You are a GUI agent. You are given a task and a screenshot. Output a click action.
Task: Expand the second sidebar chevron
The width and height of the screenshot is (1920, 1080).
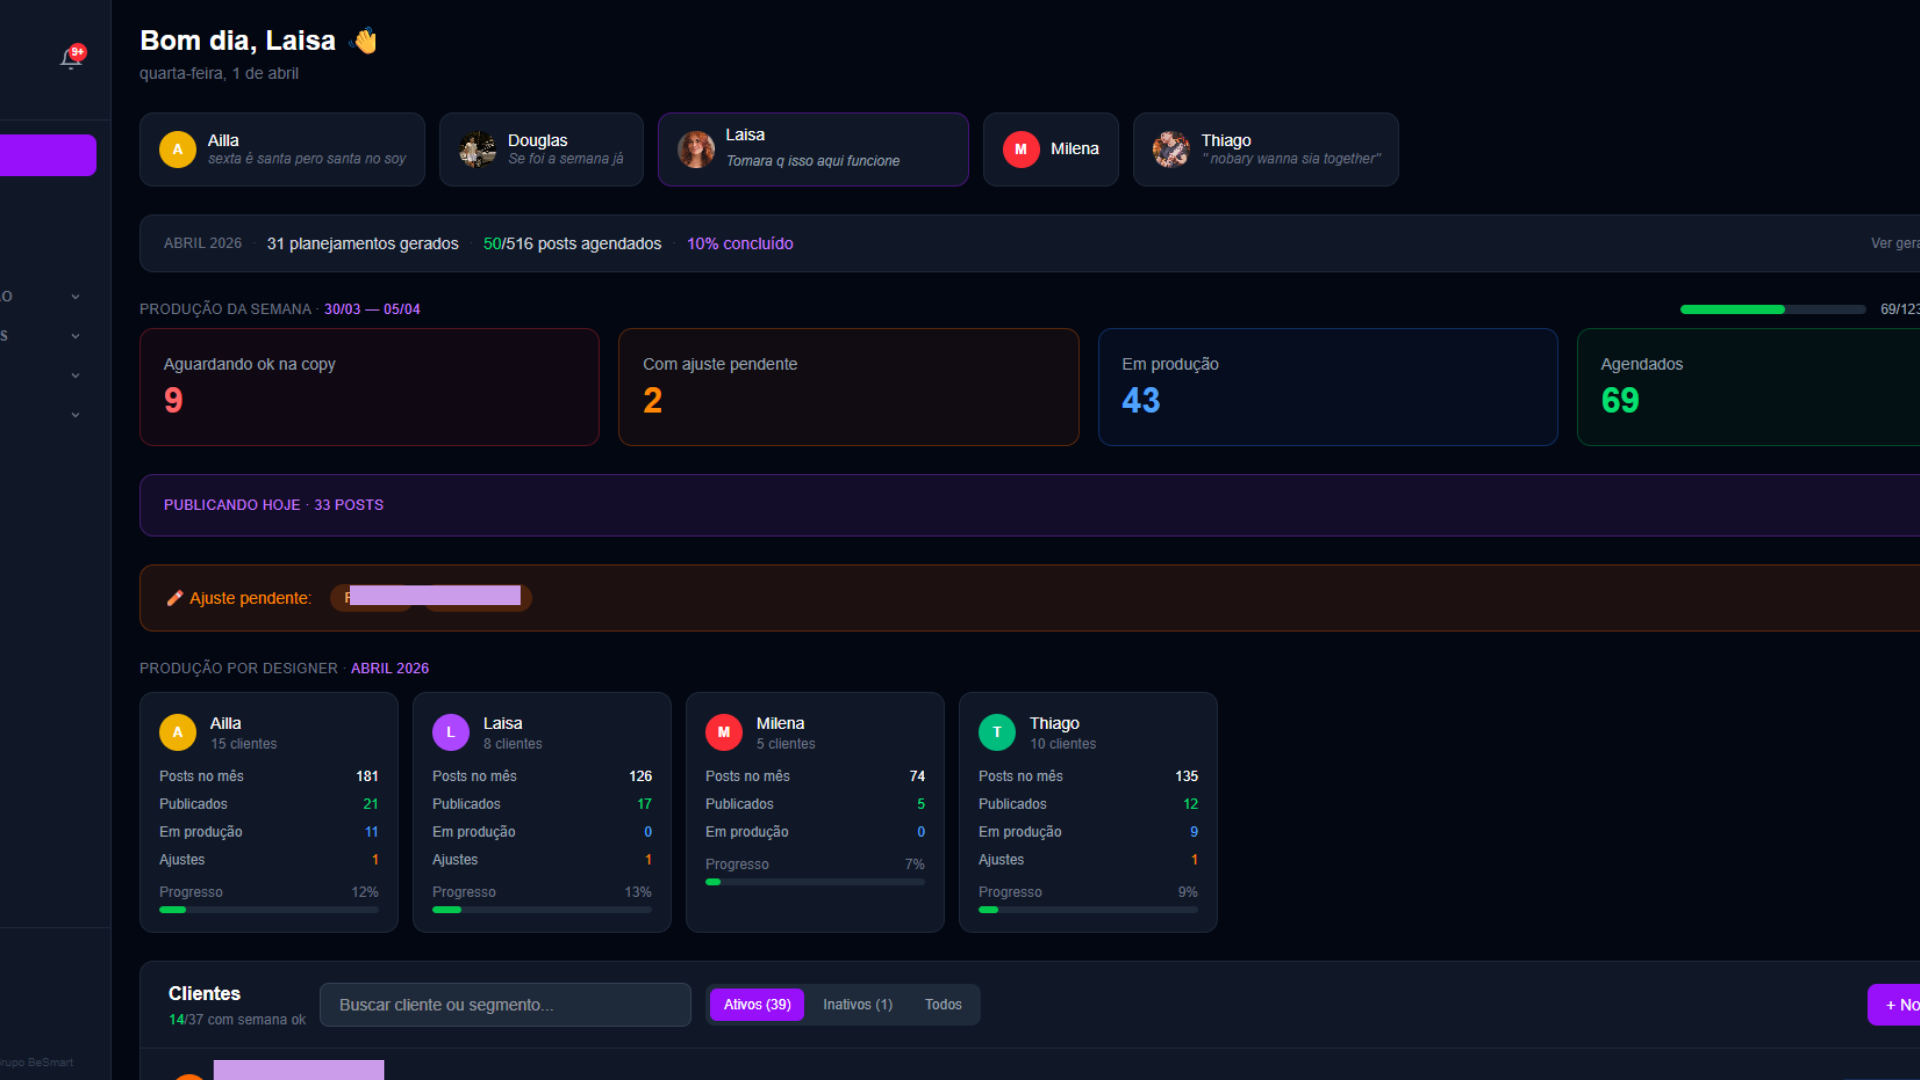[x=75, y=336]
